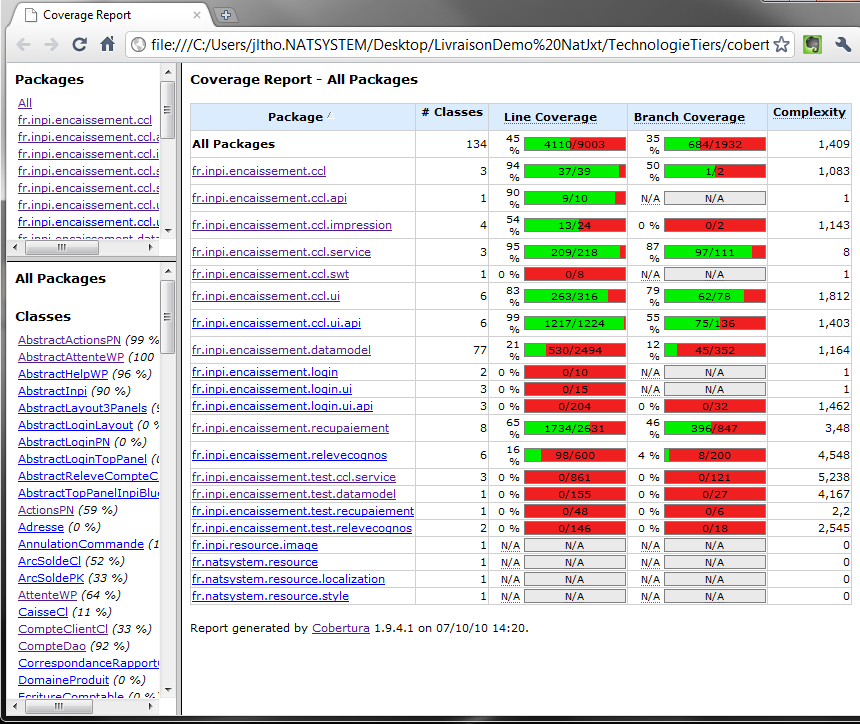Open the AbstractAttenteWP class

pos(71,357)
